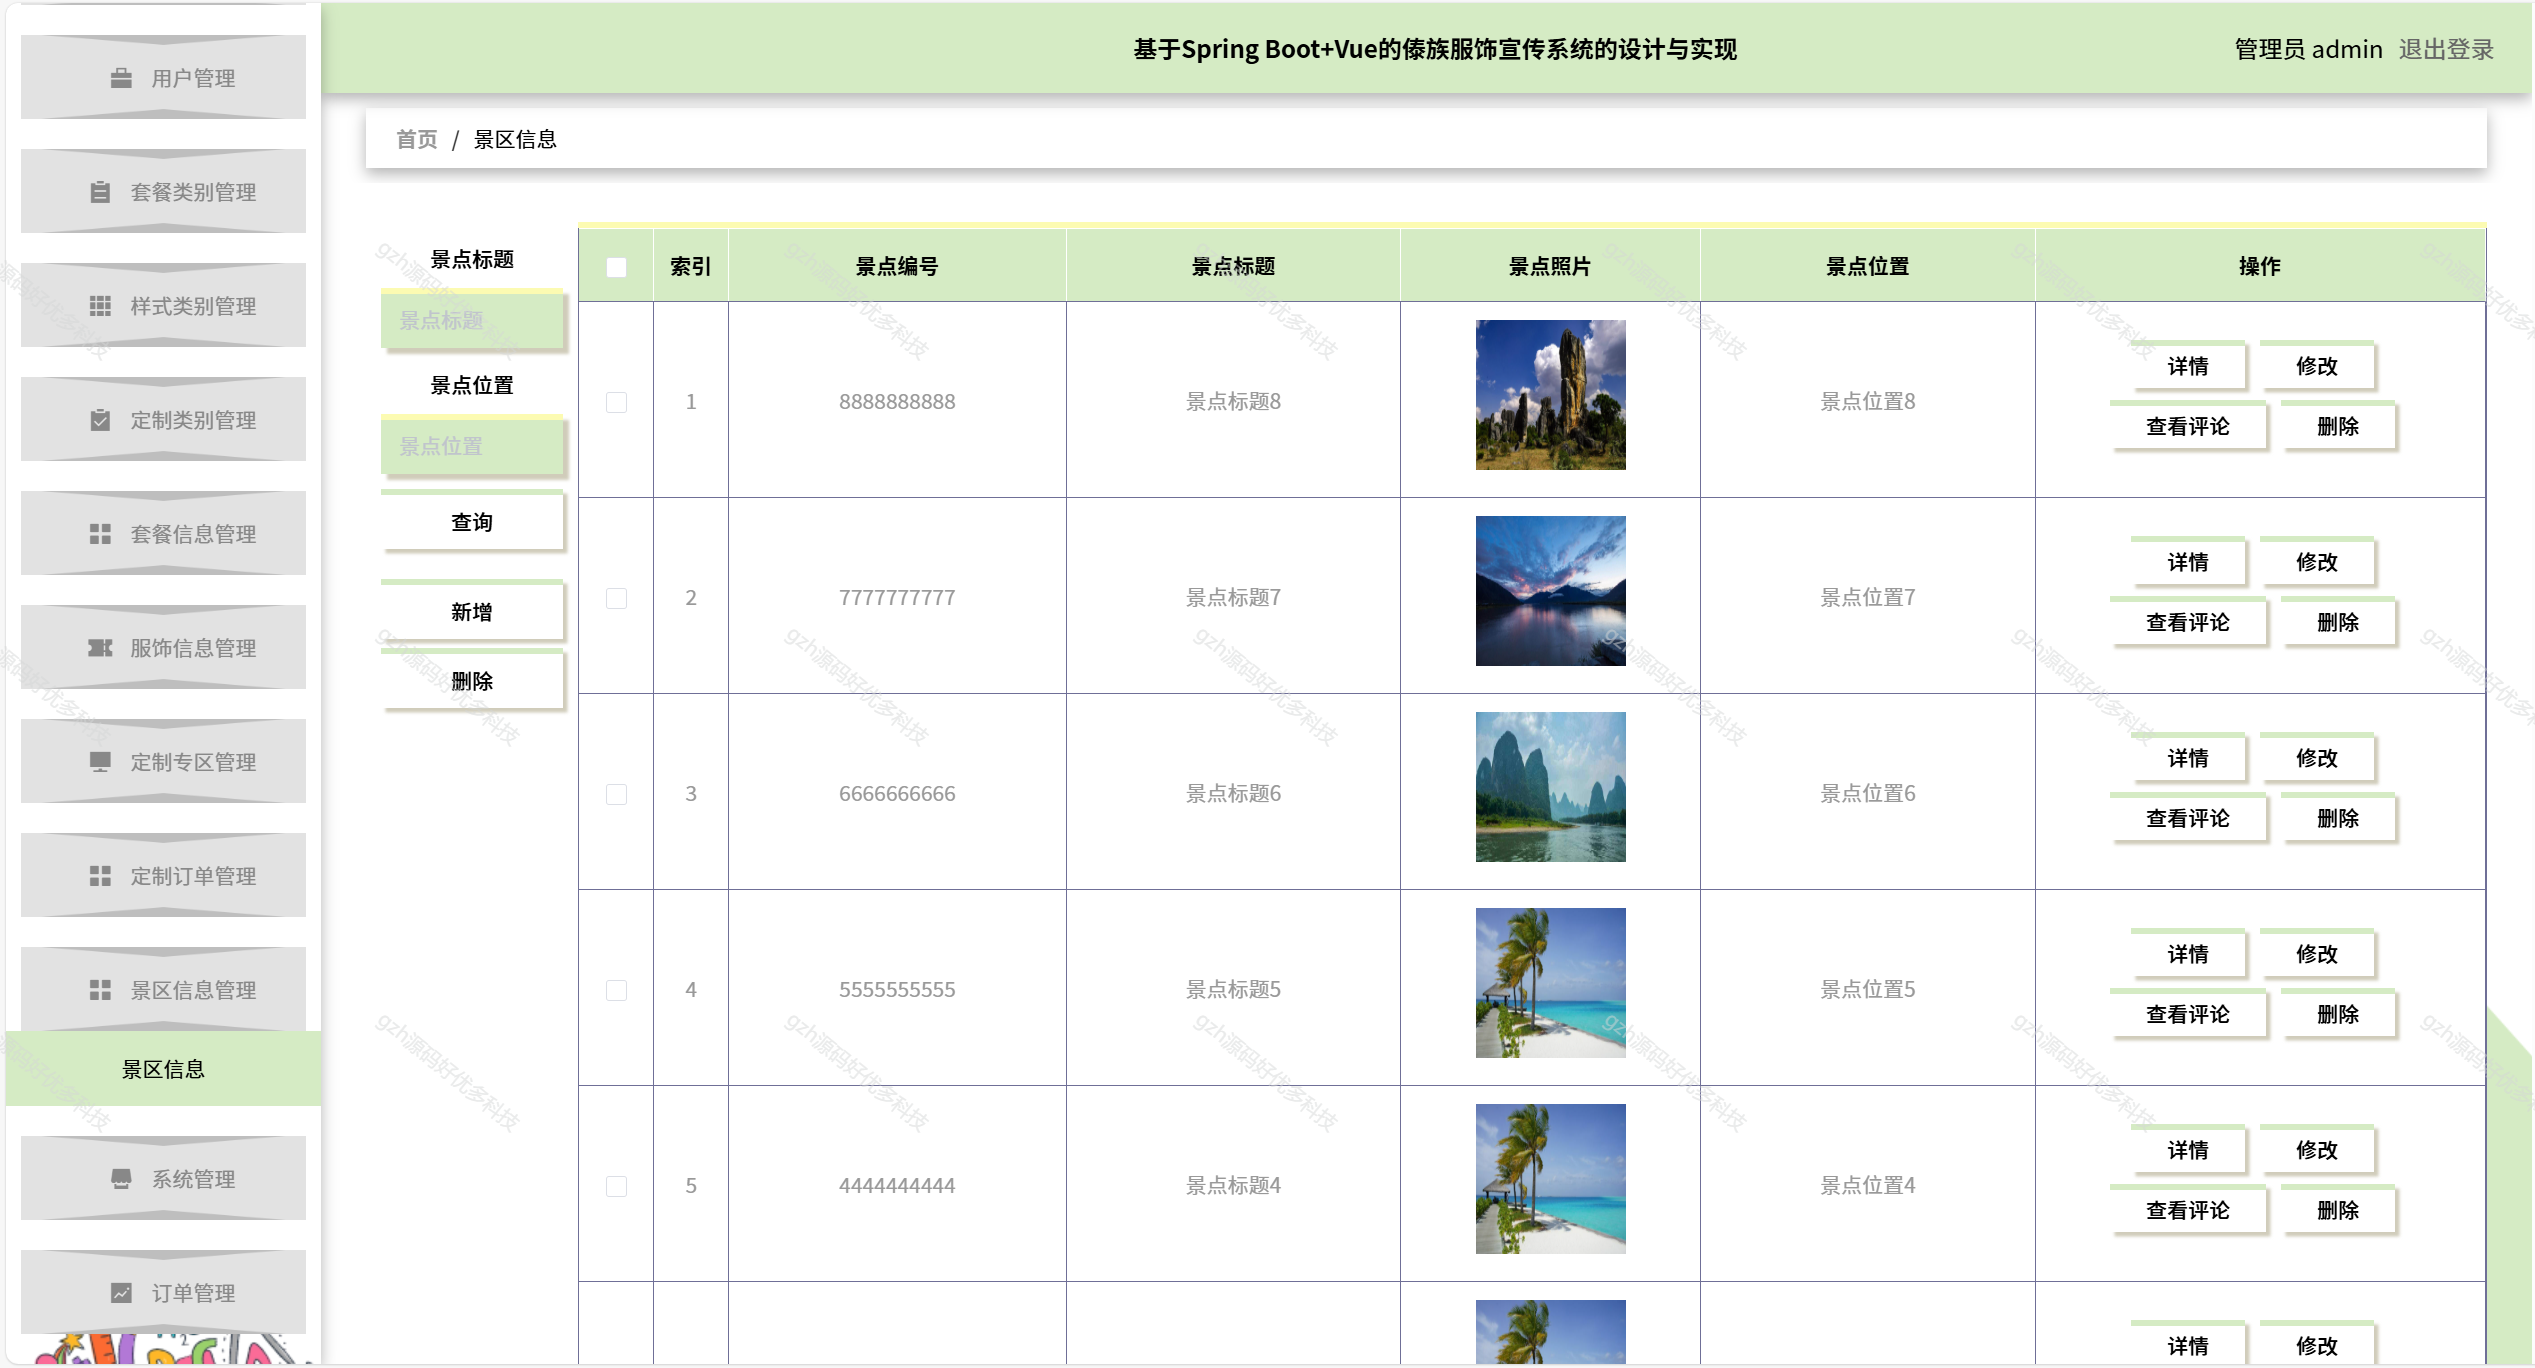Viewport: 2535px width, 1368px height.
Task: Click the 新增 button
Action: coord(472,612)
